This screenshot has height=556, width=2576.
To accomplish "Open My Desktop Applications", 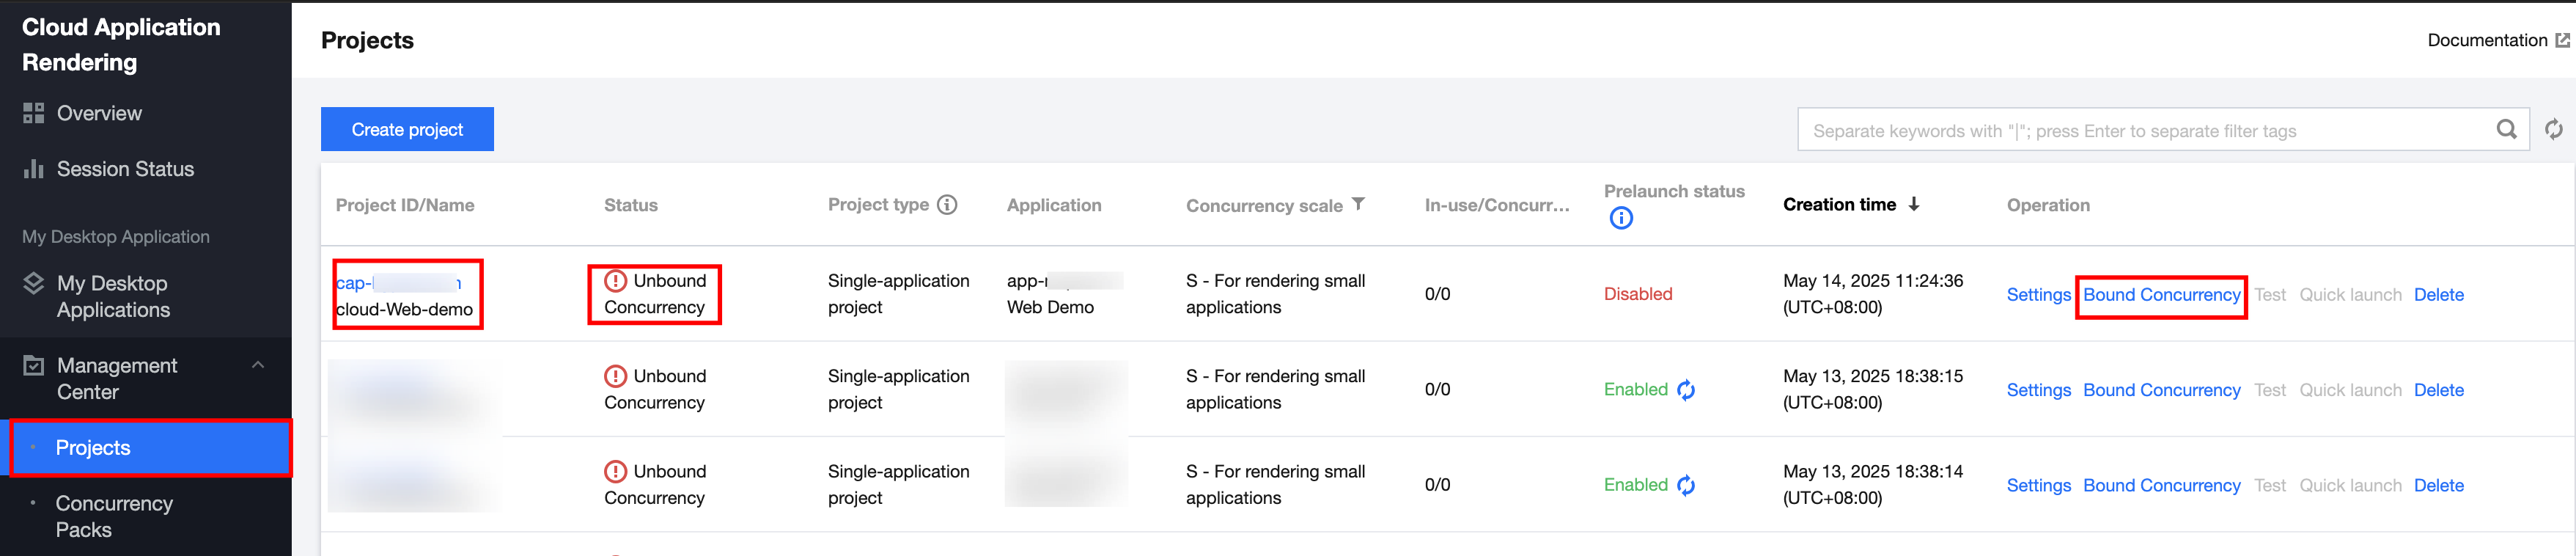I will click(x=112, y=297).
